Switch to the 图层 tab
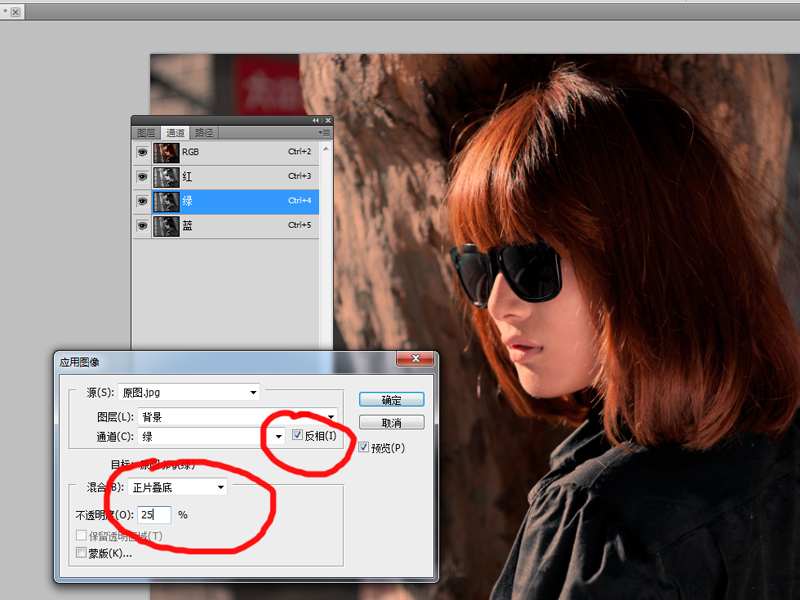Viewport: 800px width, 600px height. [x=146, y=132]
